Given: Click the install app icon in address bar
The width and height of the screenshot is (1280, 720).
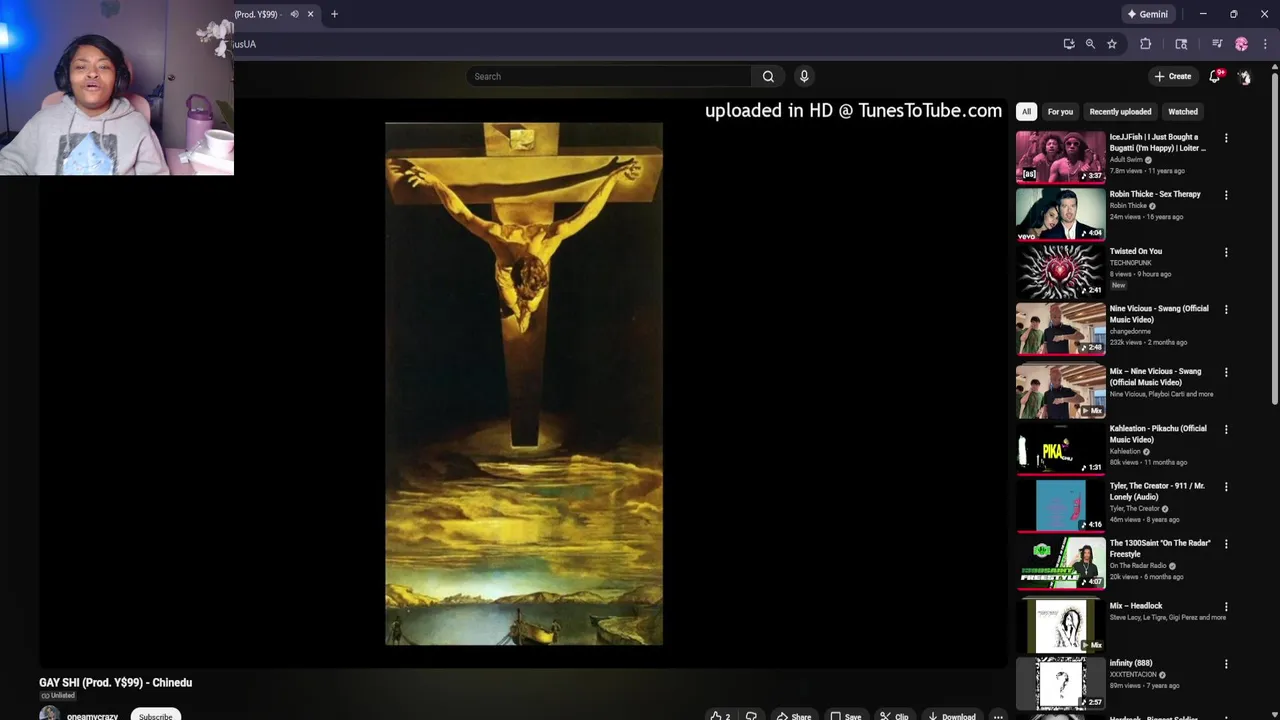Looking at the screenshot, I should point(1069,44).
